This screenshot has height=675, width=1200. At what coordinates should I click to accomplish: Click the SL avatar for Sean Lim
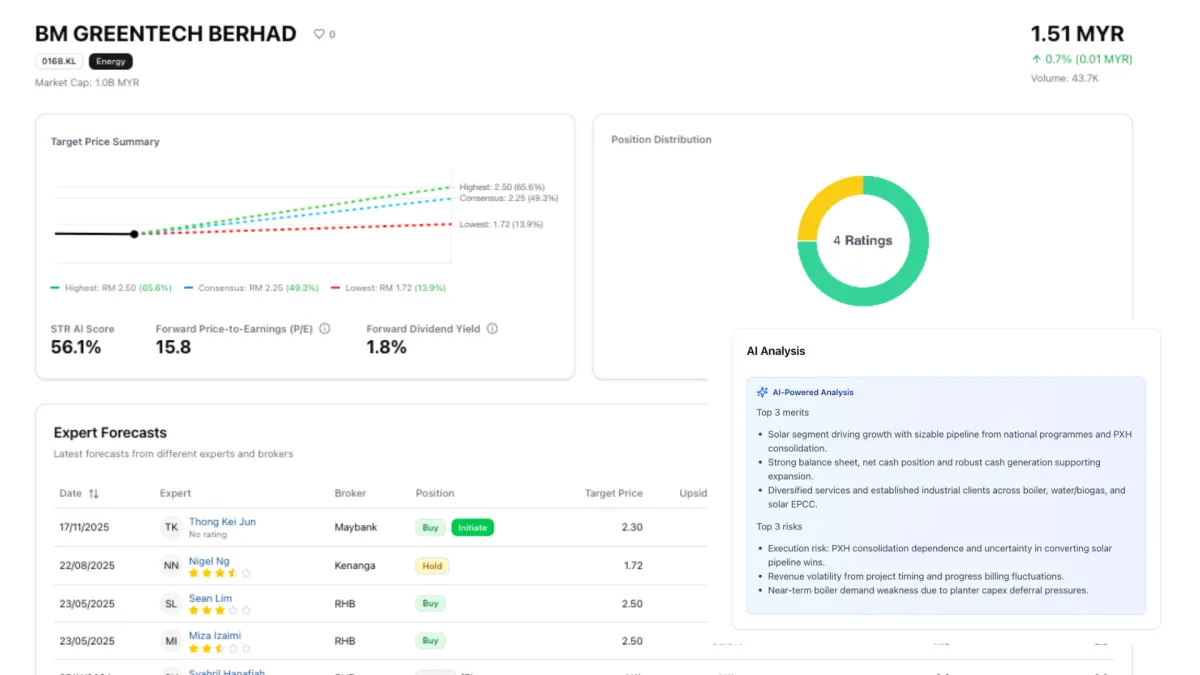(171, 603)
